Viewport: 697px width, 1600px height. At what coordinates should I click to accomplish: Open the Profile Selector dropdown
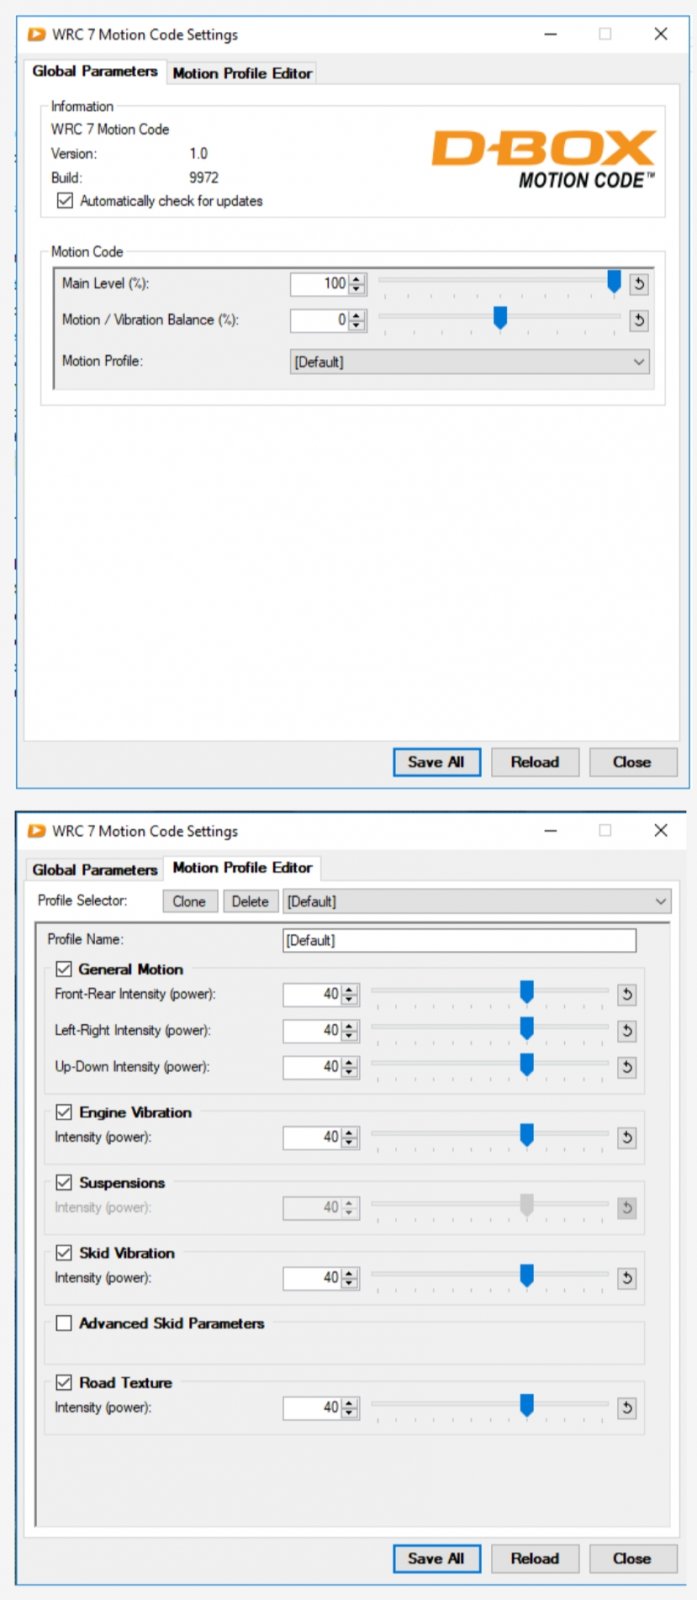coord(477,901)
